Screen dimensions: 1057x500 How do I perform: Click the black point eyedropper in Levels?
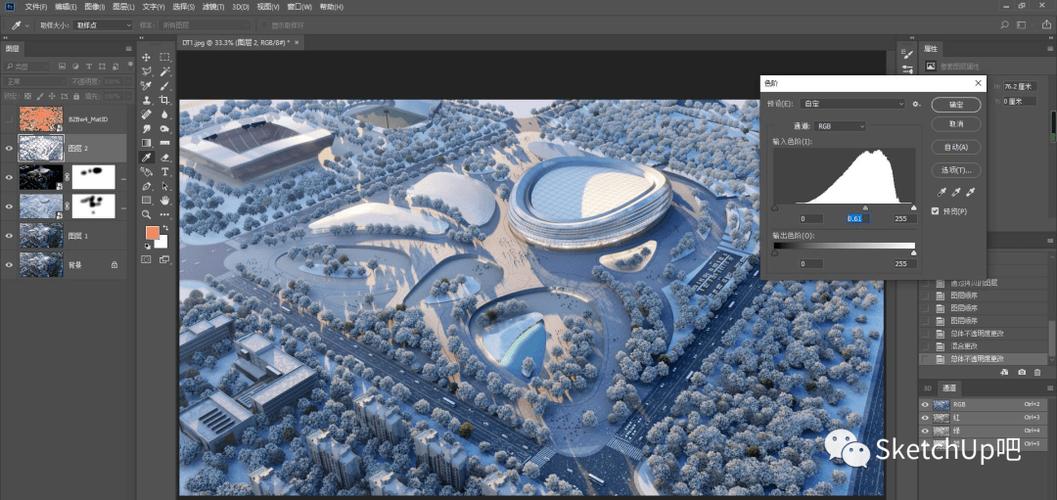941,191
